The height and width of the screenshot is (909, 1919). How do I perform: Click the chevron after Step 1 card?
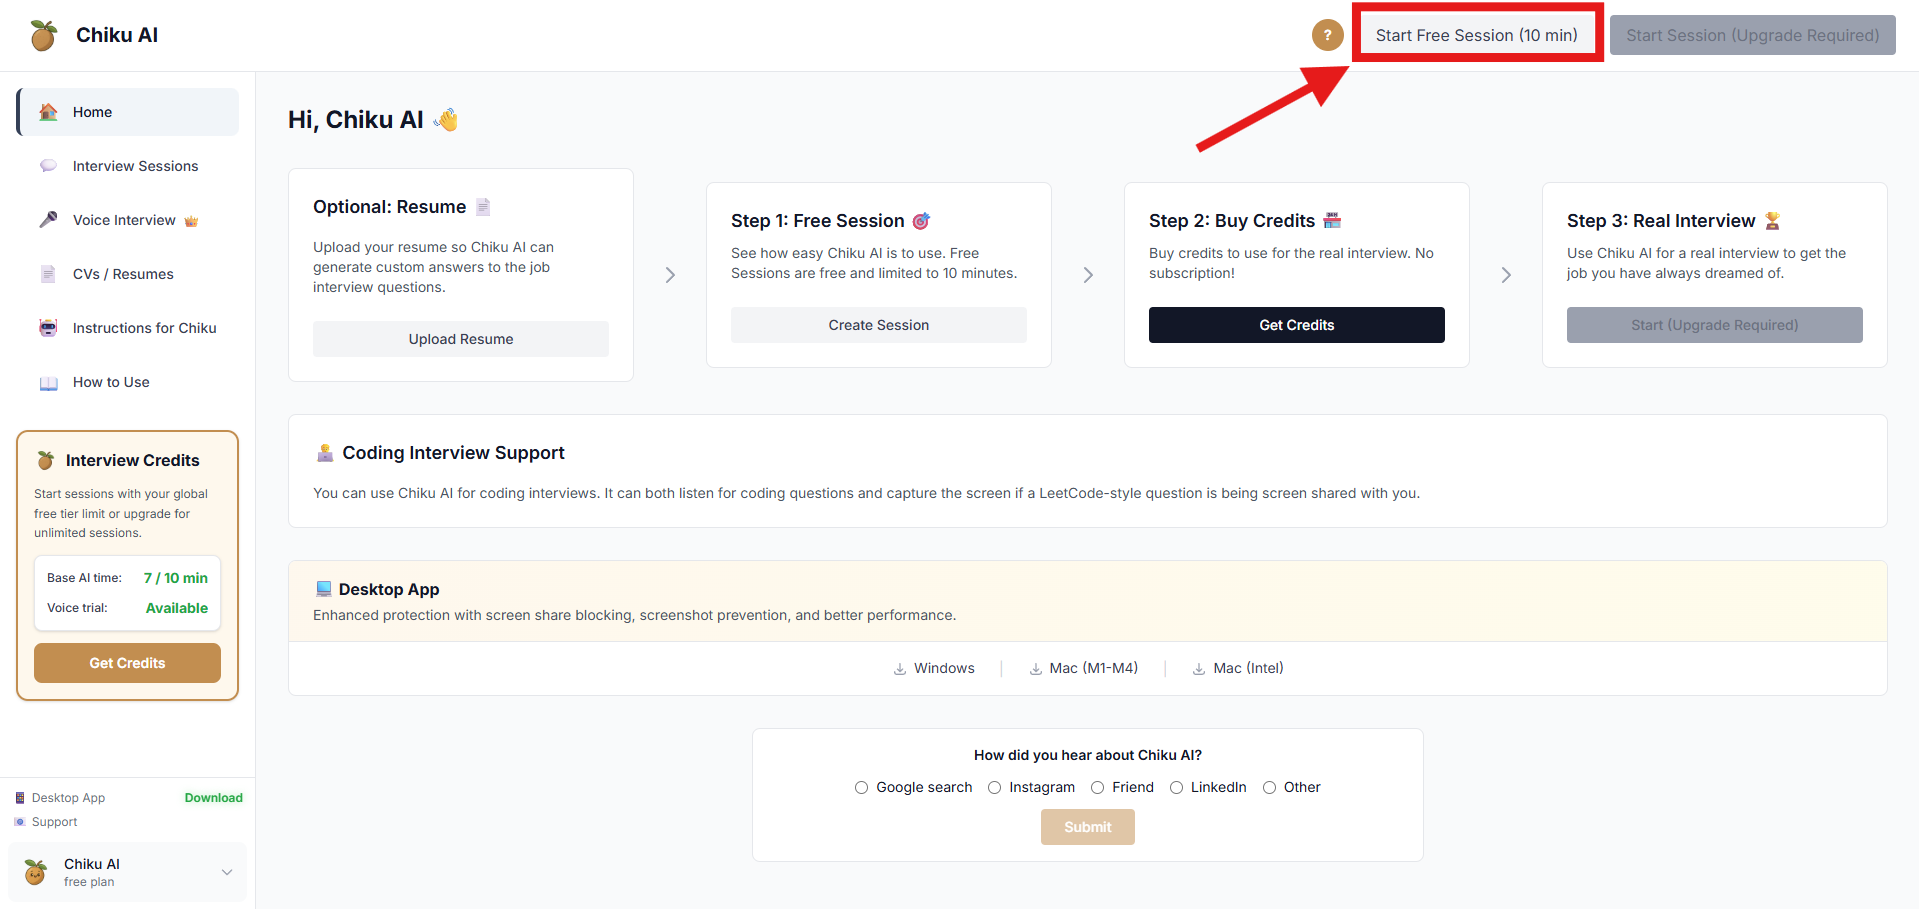(x=1087, y=274)
